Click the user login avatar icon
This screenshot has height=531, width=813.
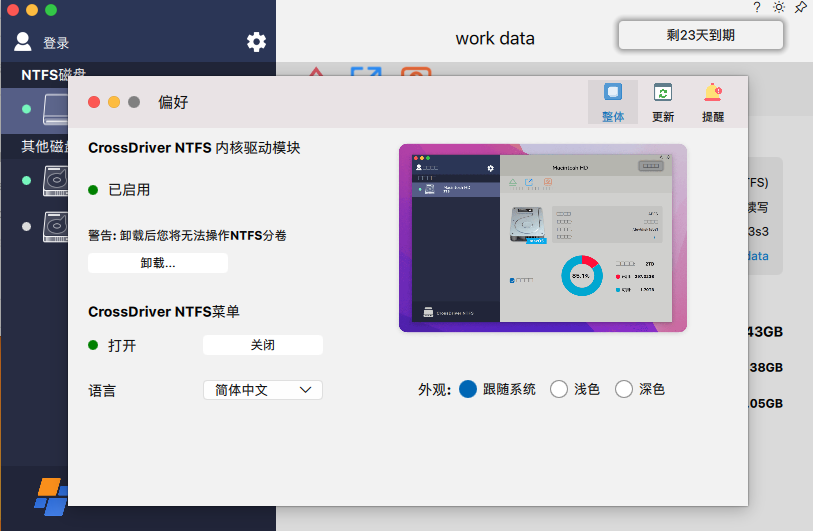(x=23, y=42)
